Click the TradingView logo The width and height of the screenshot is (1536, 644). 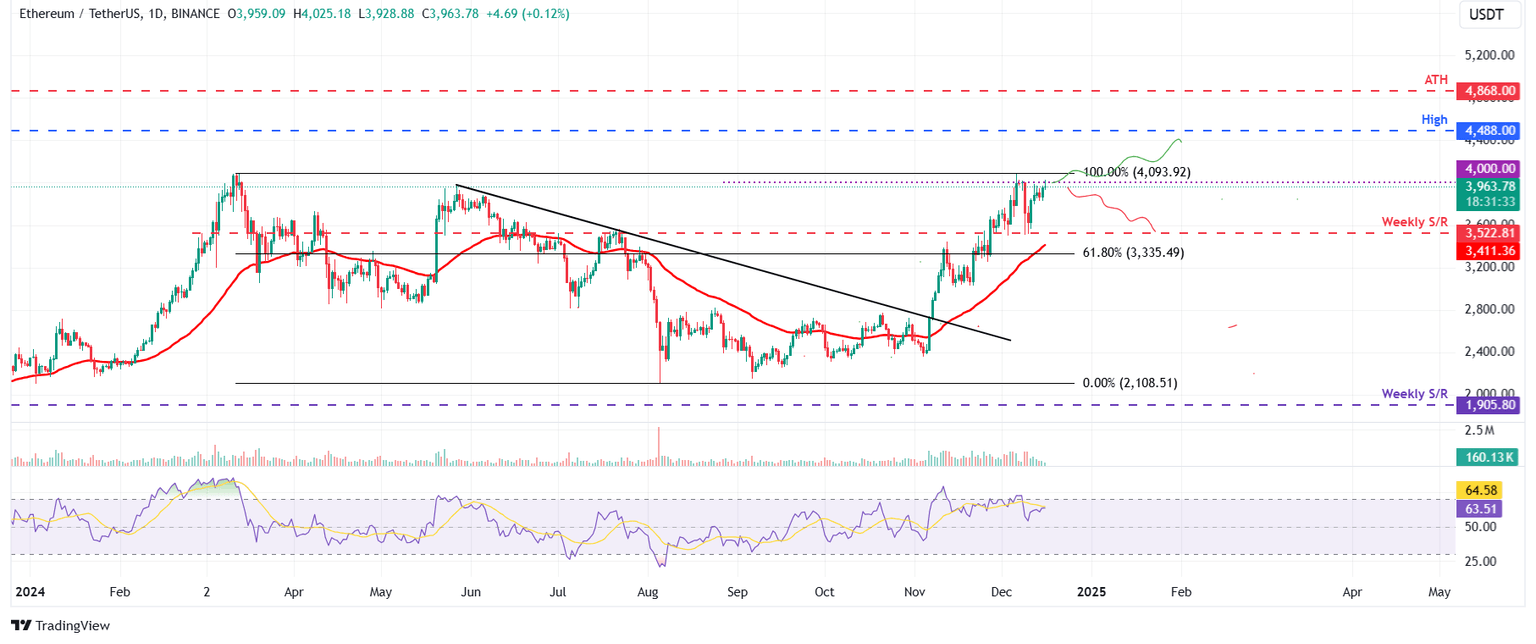(60, 625)
